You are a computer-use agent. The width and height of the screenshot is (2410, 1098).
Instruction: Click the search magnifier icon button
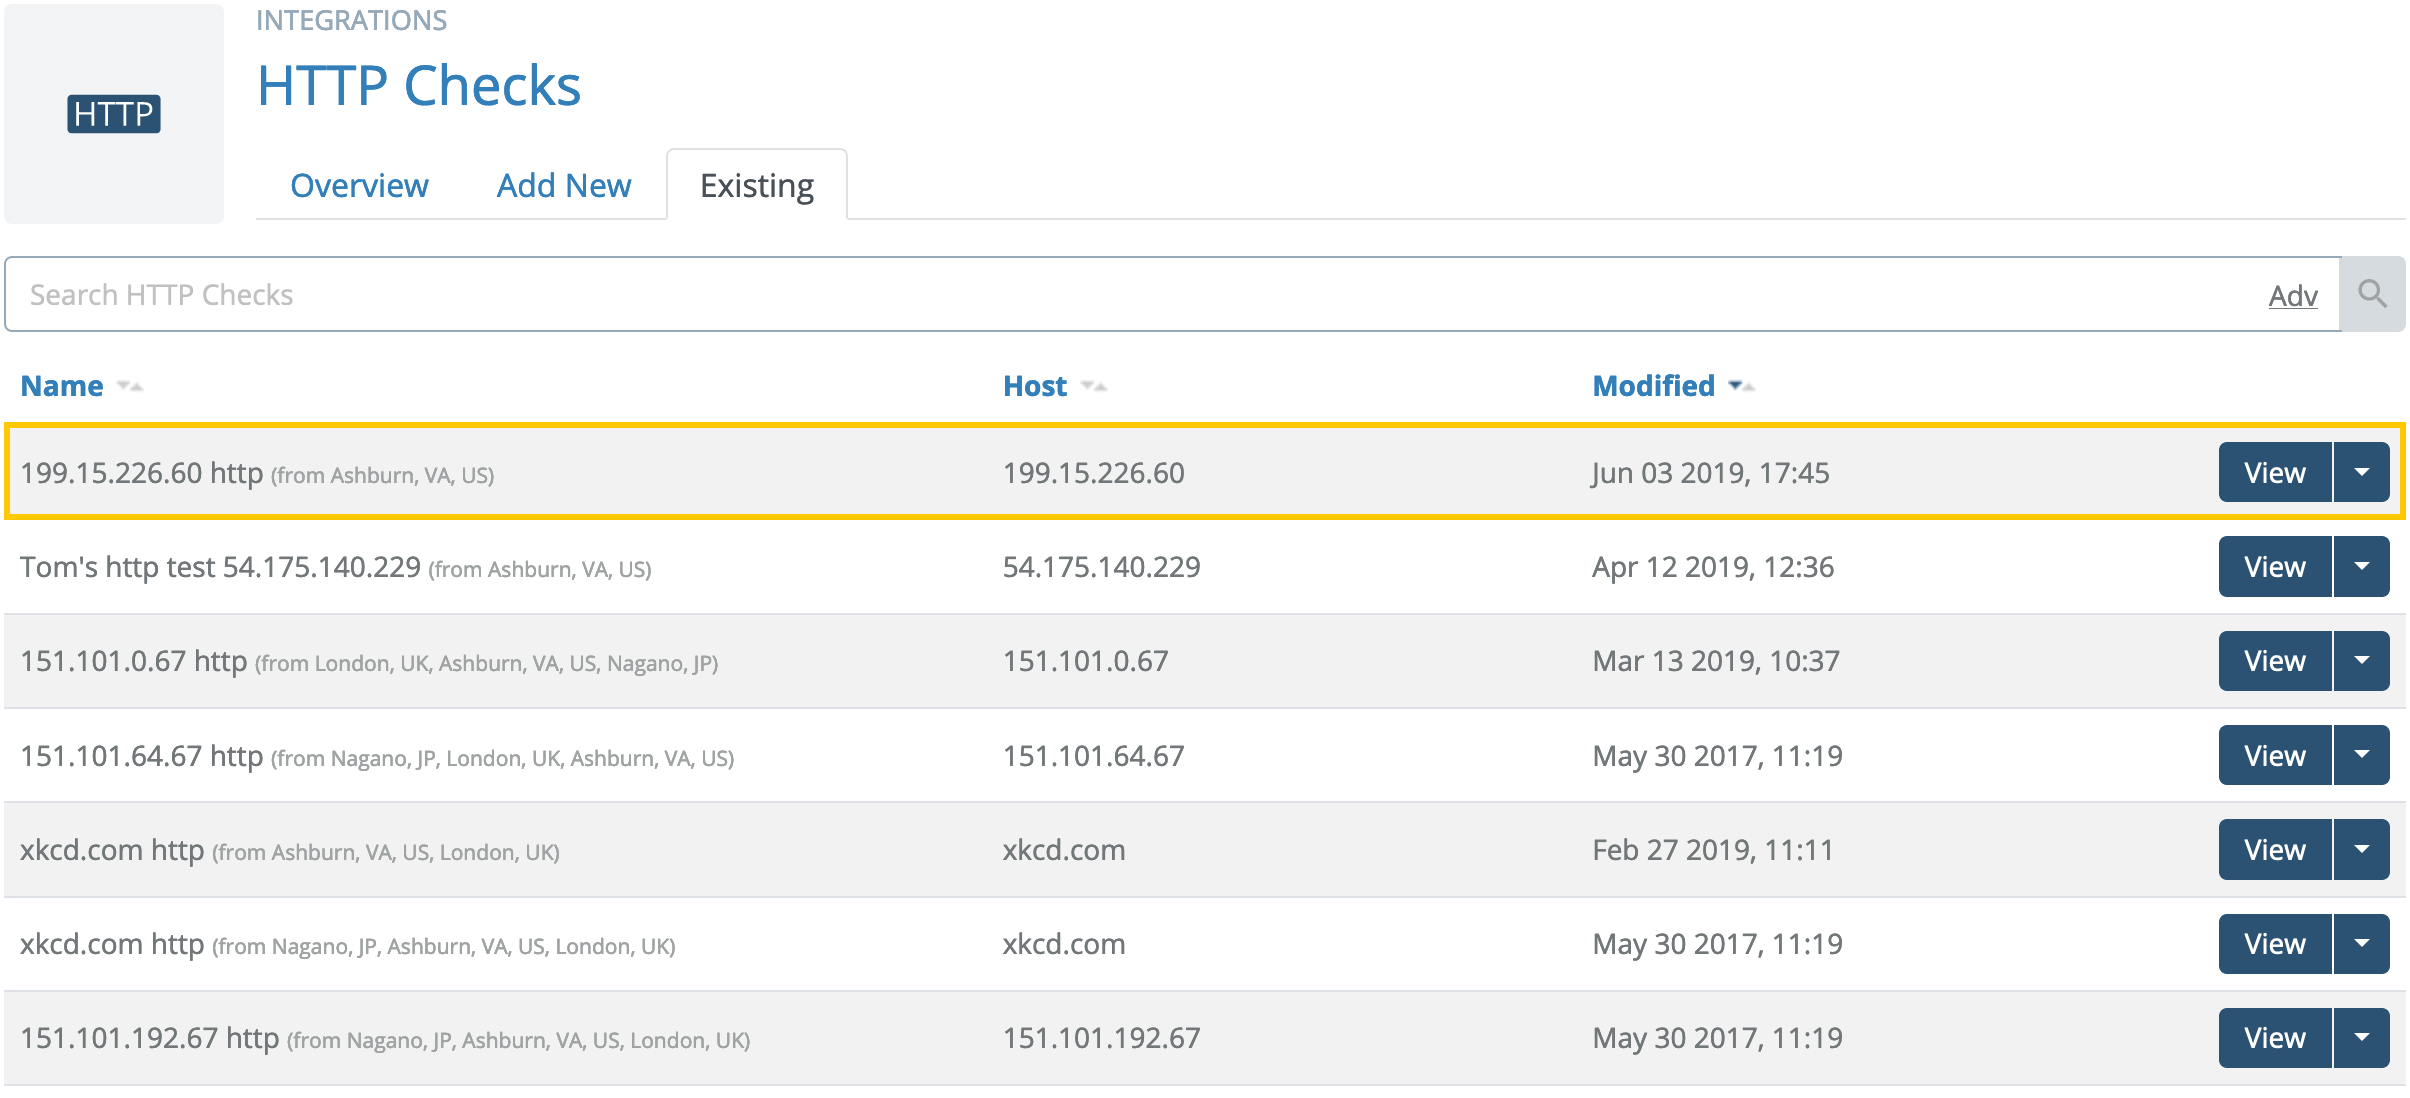click(2371, 294)
